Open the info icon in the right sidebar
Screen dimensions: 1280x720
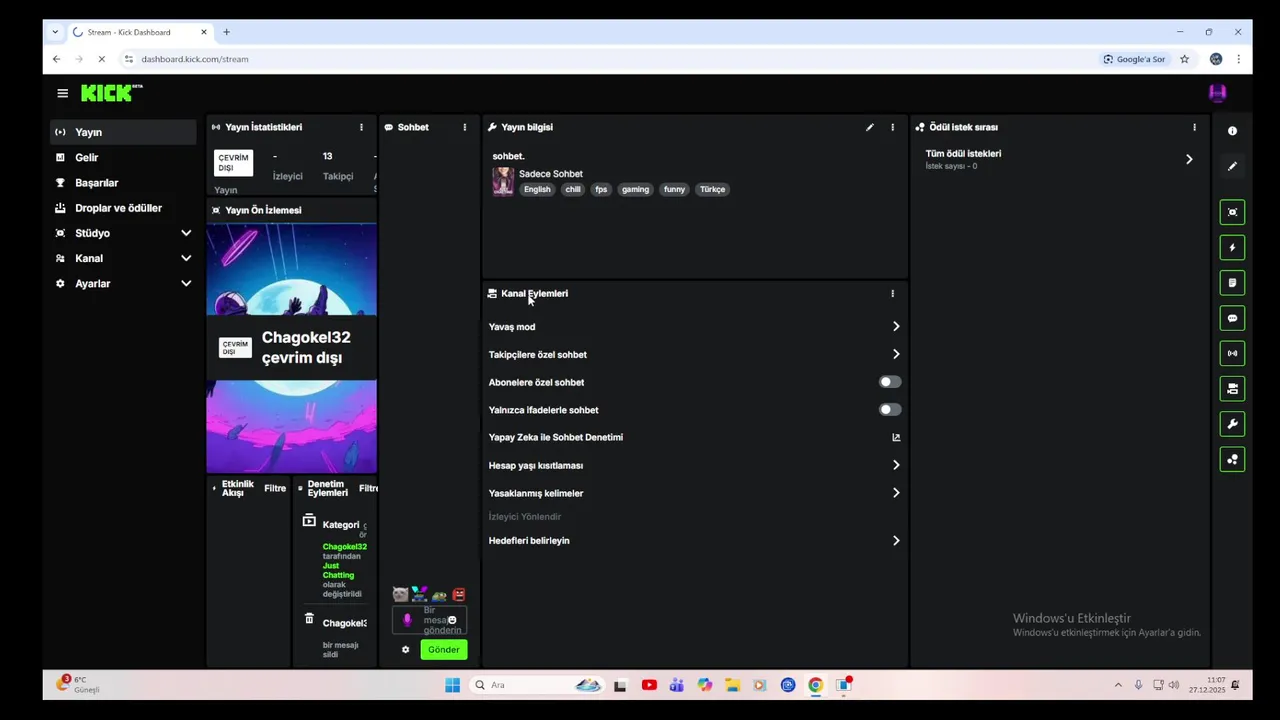pyautogui.click(x=1232, y=131)
